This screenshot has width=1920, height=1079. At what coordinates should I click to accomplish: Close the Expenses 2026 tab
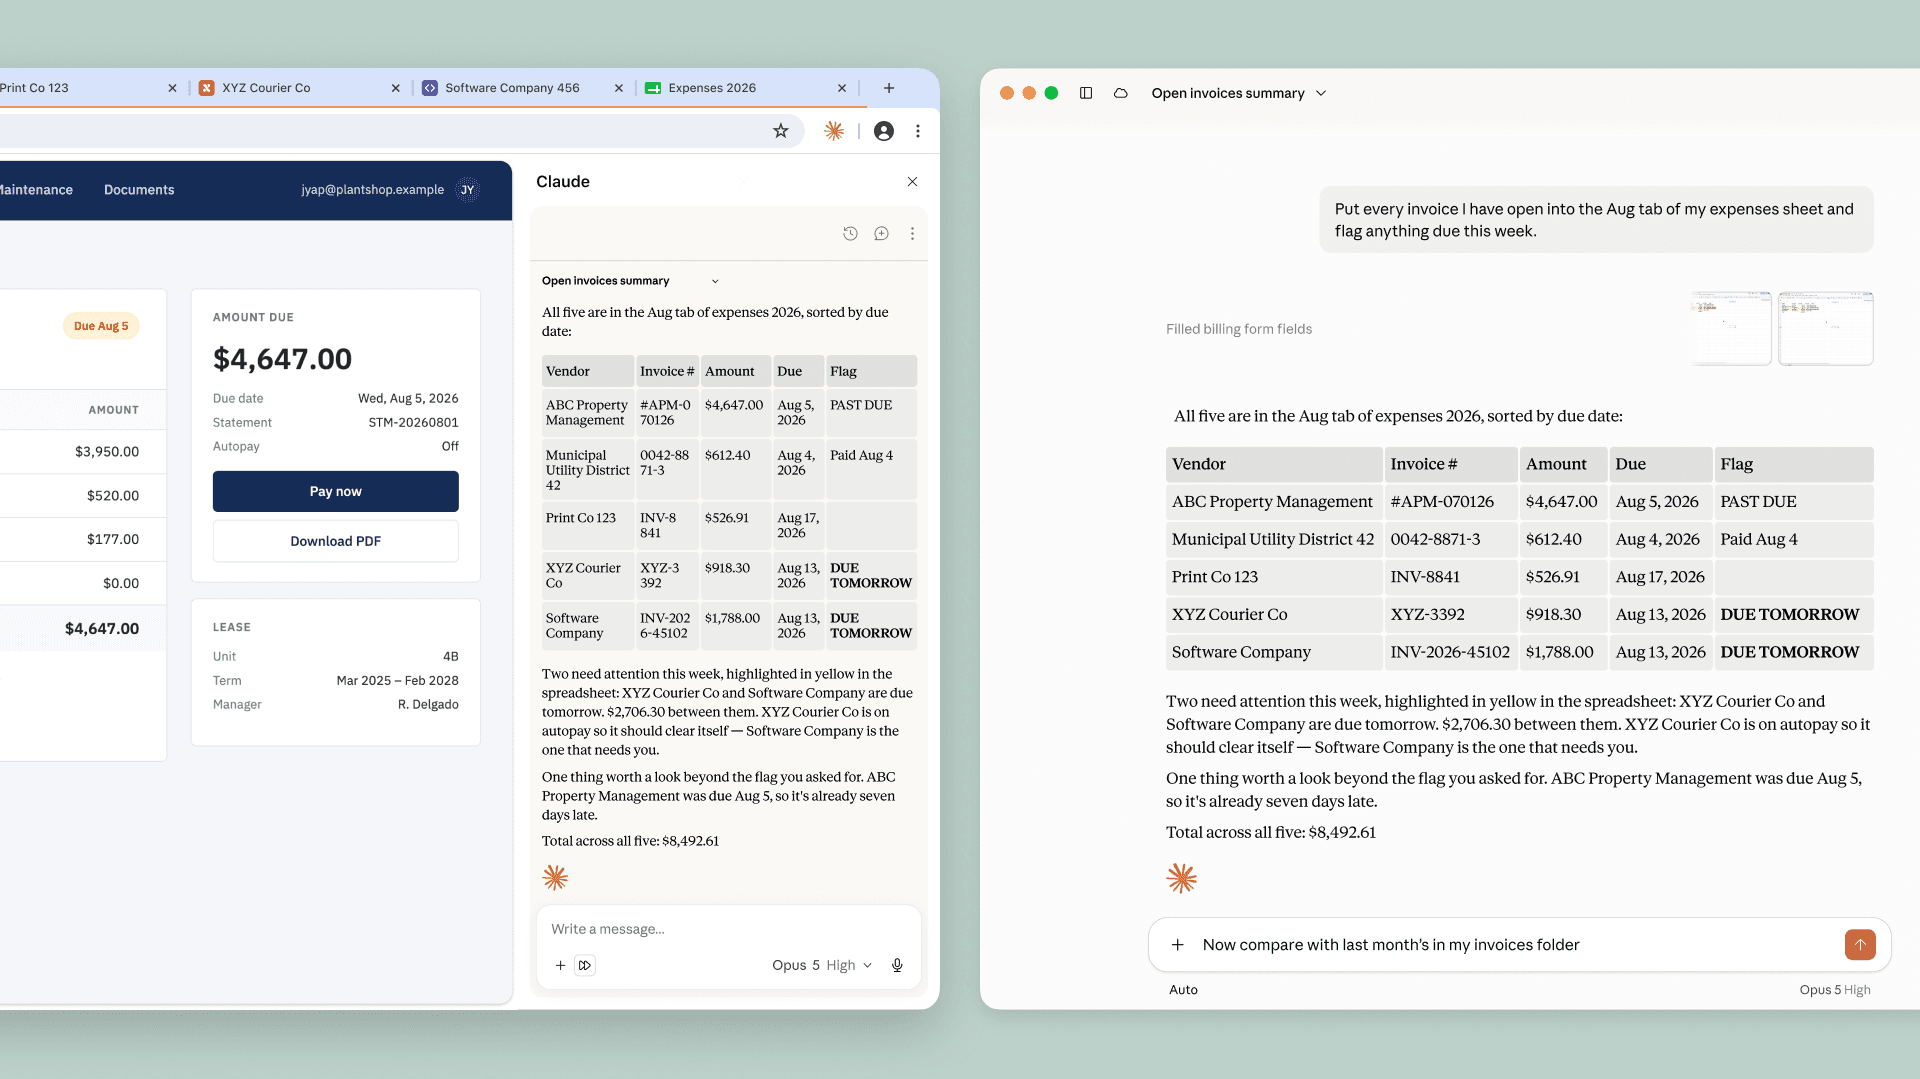842,88
